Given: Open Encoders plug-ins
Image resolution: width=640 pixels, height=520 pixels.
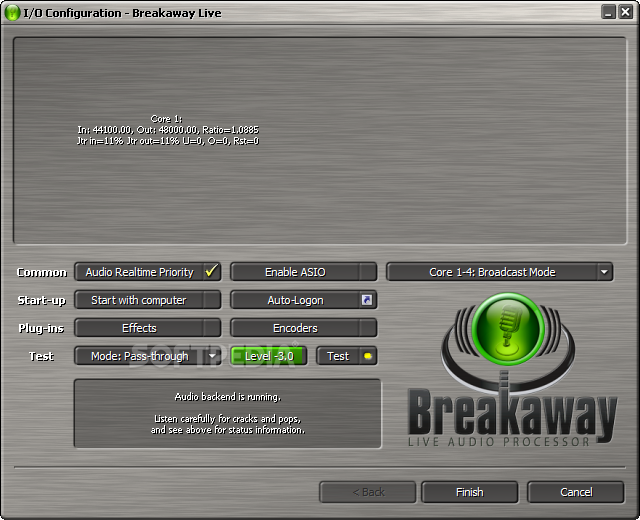Looking at the screenshot, I should pos(303,328).
